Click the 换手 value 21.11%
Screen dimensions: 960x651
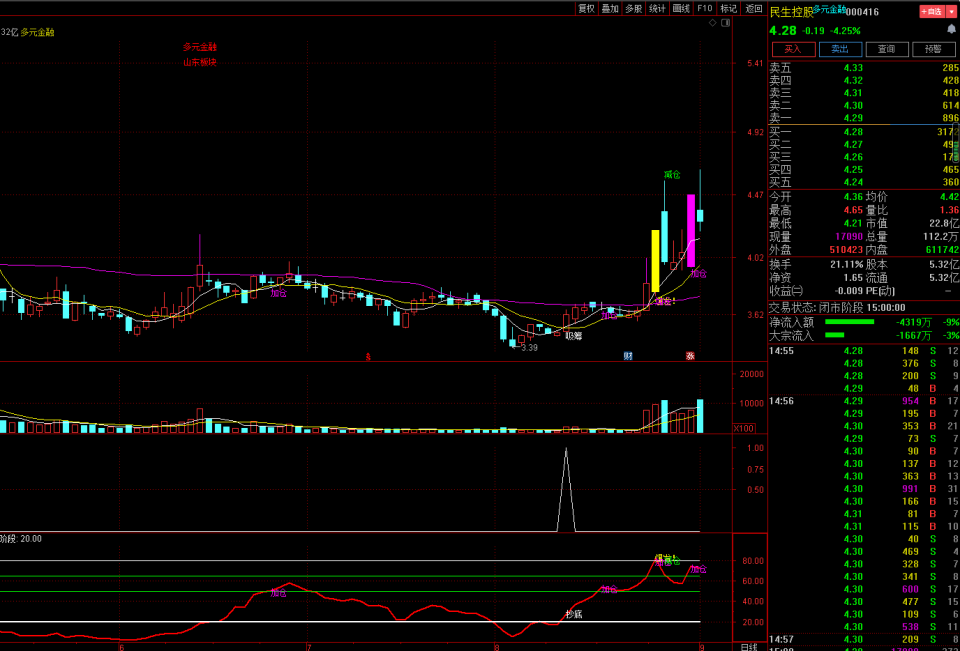pyautogui.click(x=846, y=265)
